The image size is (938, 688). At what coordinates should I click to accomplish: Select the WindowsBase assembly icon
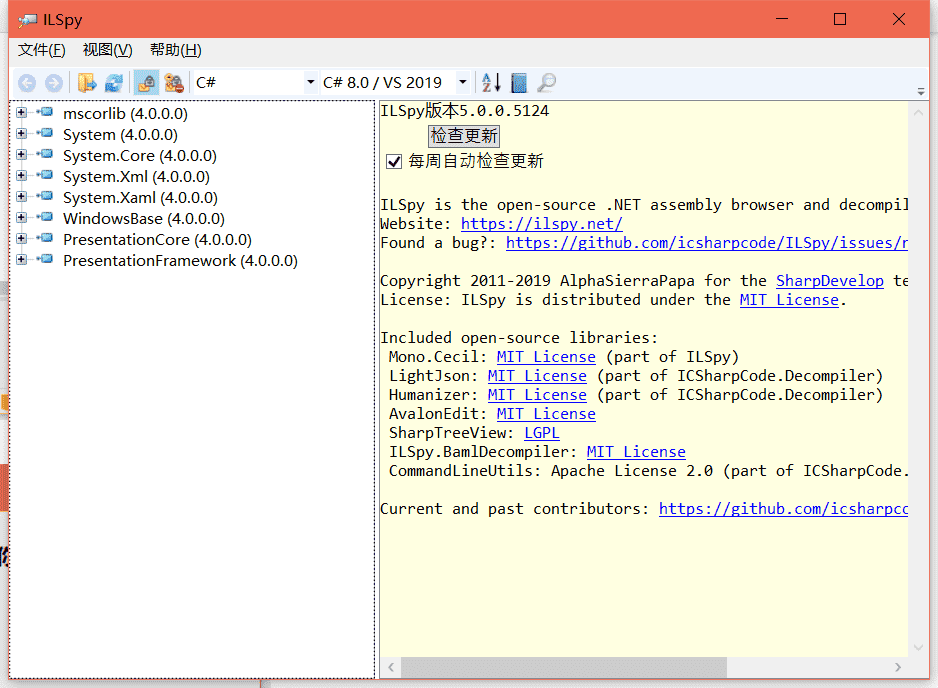[45, 217]
